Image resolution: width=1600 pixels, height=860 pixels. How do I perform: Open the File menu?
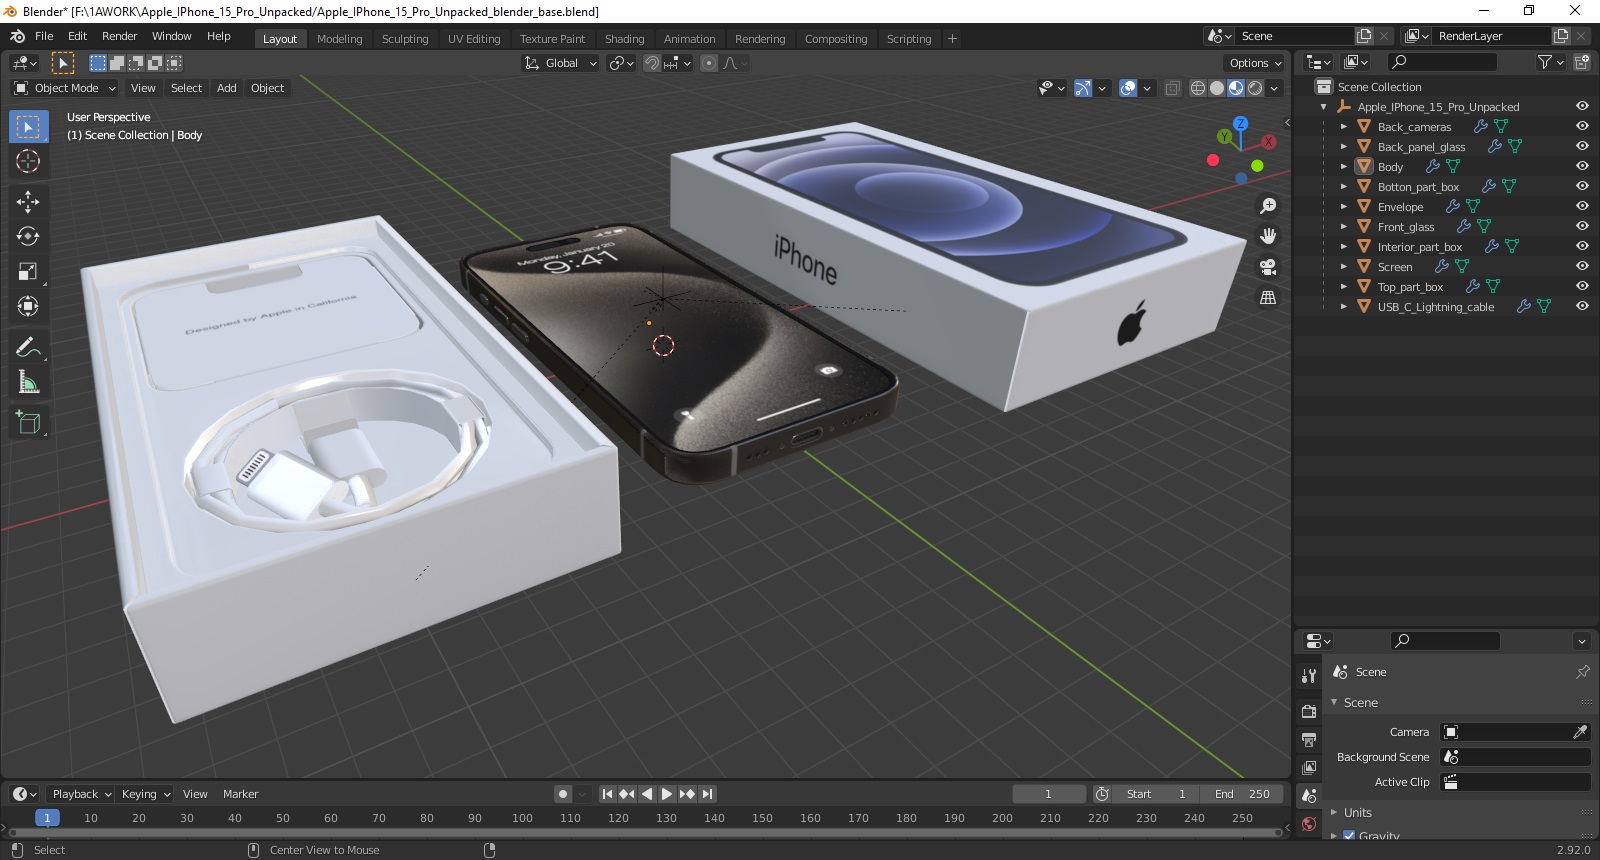pos(44,36)
